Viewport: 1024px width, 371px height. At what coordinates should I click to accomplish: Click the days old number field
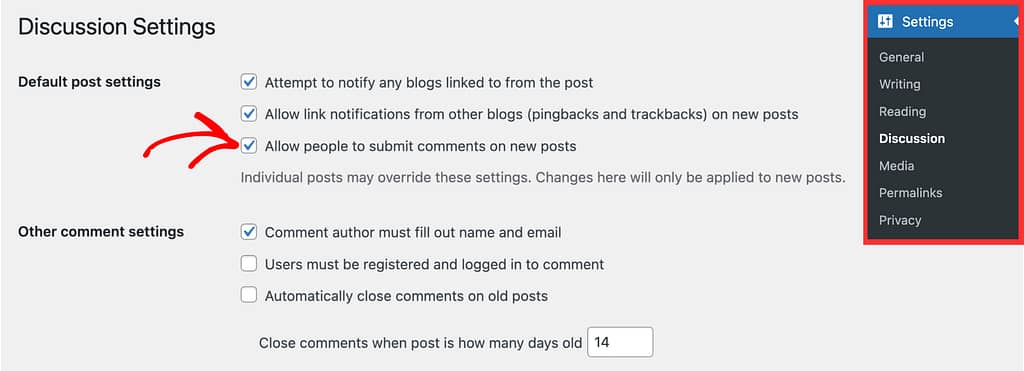click(620, 342)
